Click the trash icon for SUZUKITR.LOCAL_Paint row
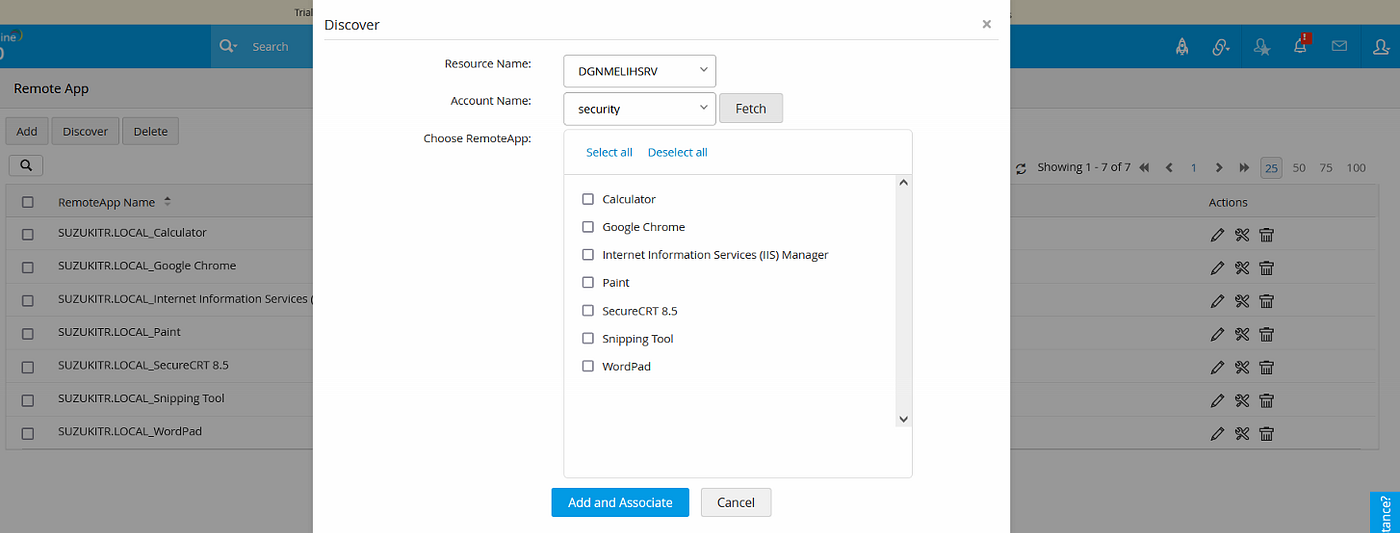The image size is (1400, 533). click(1266, 333)
